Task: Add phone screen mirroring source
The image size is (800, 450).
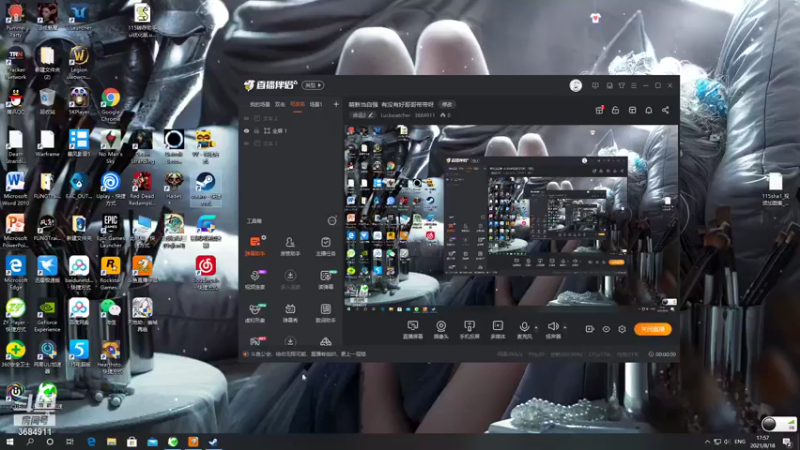Action: click(469, 329)
